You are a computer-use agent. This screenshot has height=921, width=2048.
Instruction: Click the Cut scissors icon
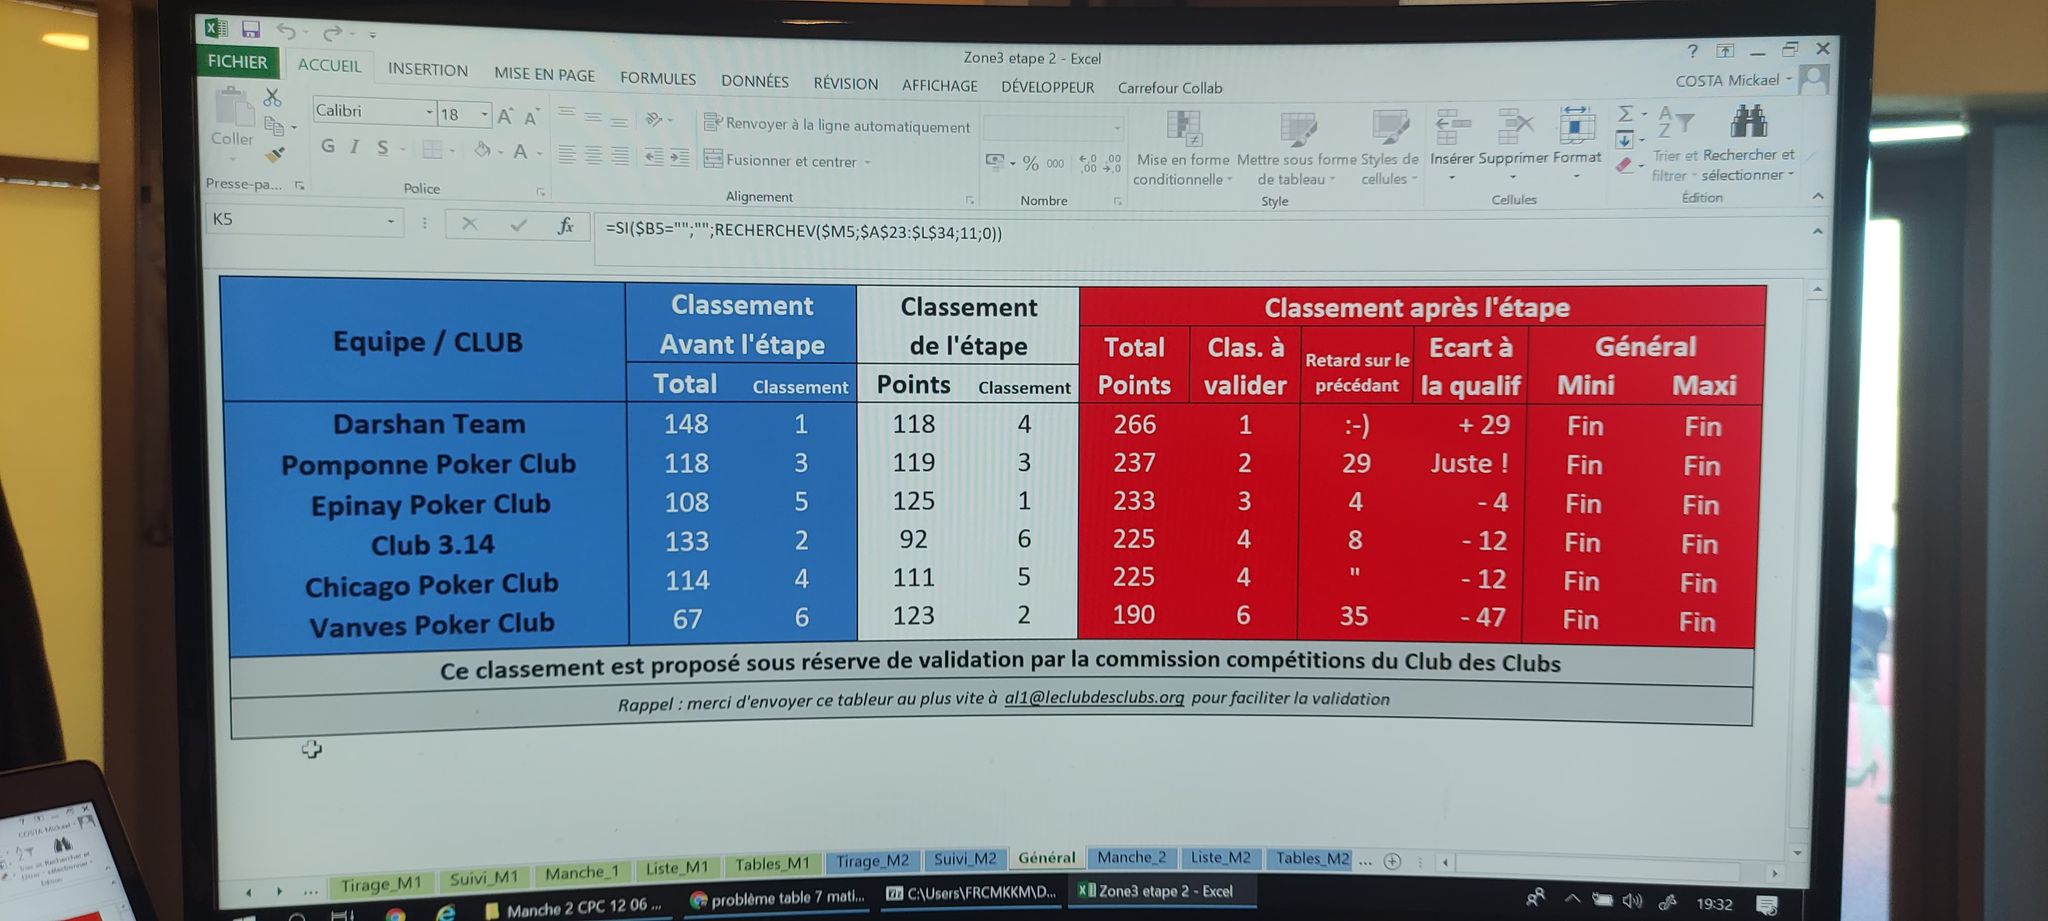272,97
